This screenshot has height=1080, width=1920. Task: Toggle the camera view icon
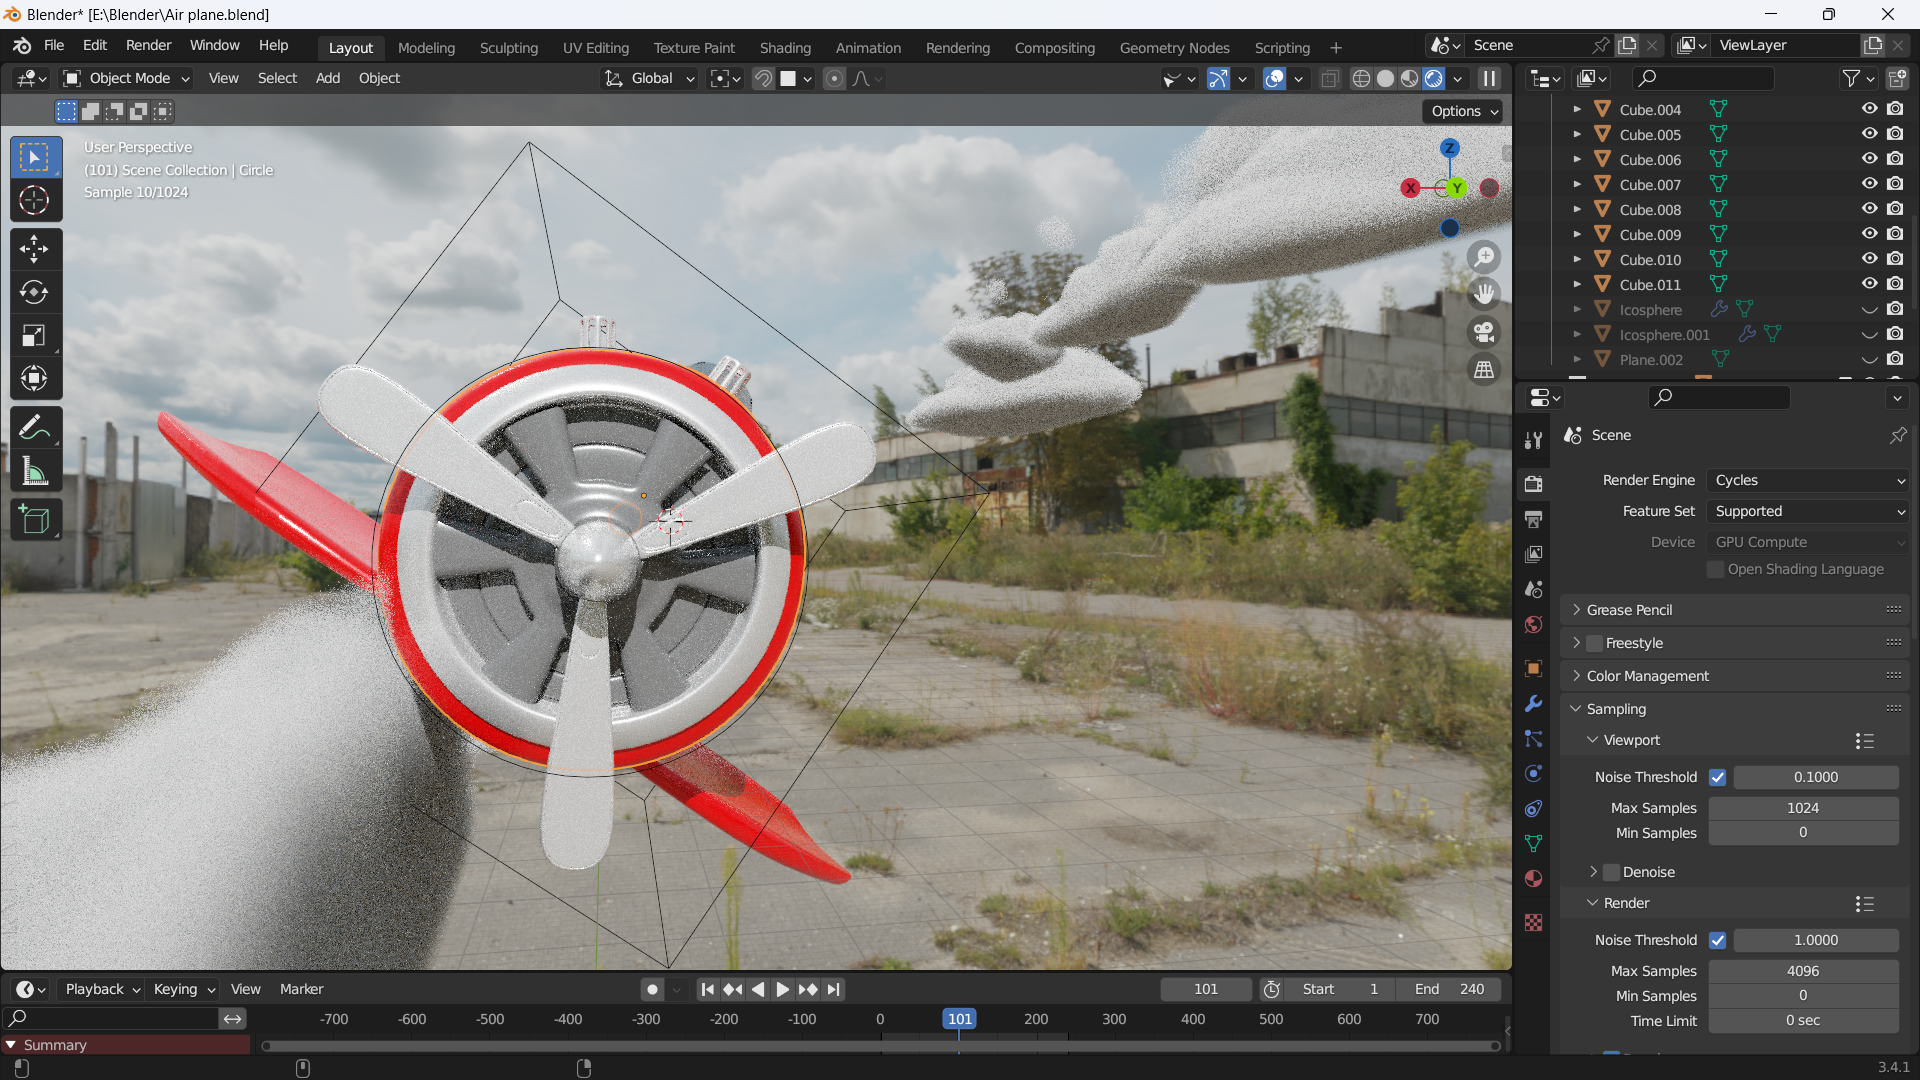(x=1484, y=332)
